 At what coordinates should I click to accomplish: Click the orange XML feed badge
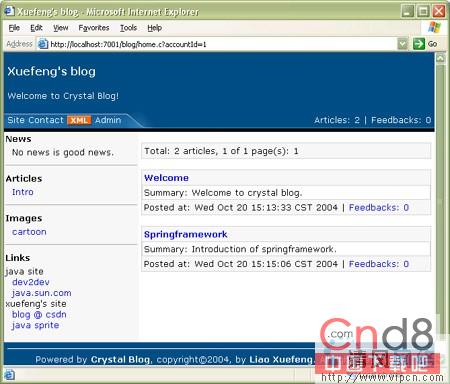tap(79, 120)
